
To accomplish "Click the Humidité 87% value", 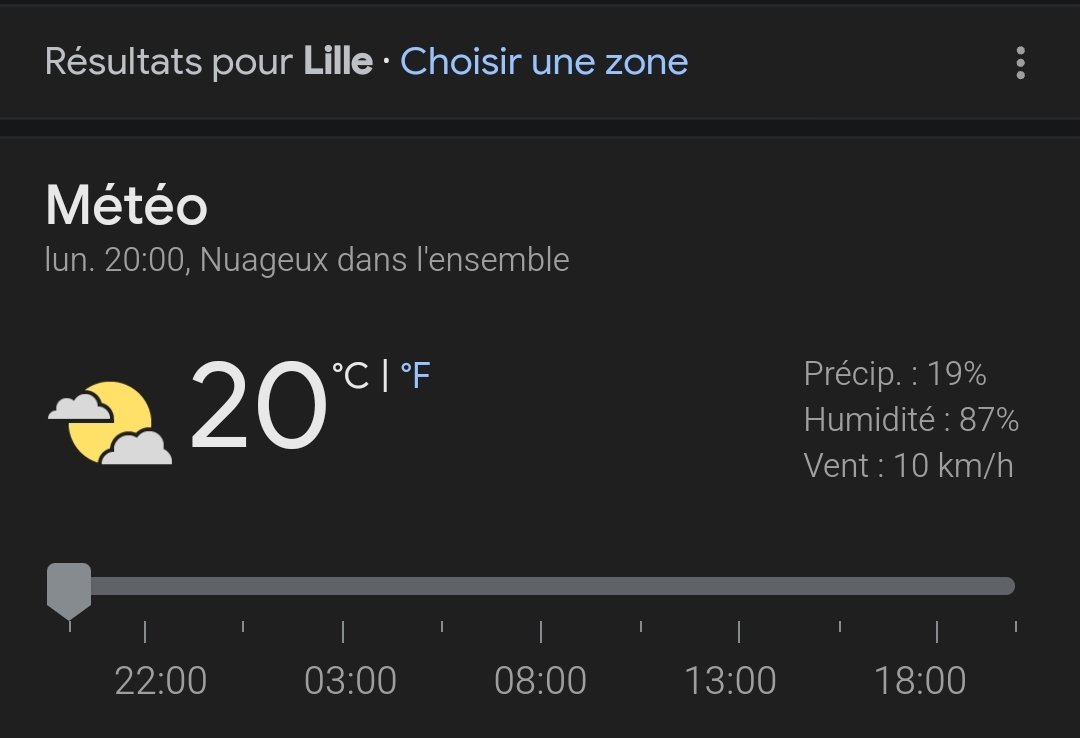I will [911, 420].
